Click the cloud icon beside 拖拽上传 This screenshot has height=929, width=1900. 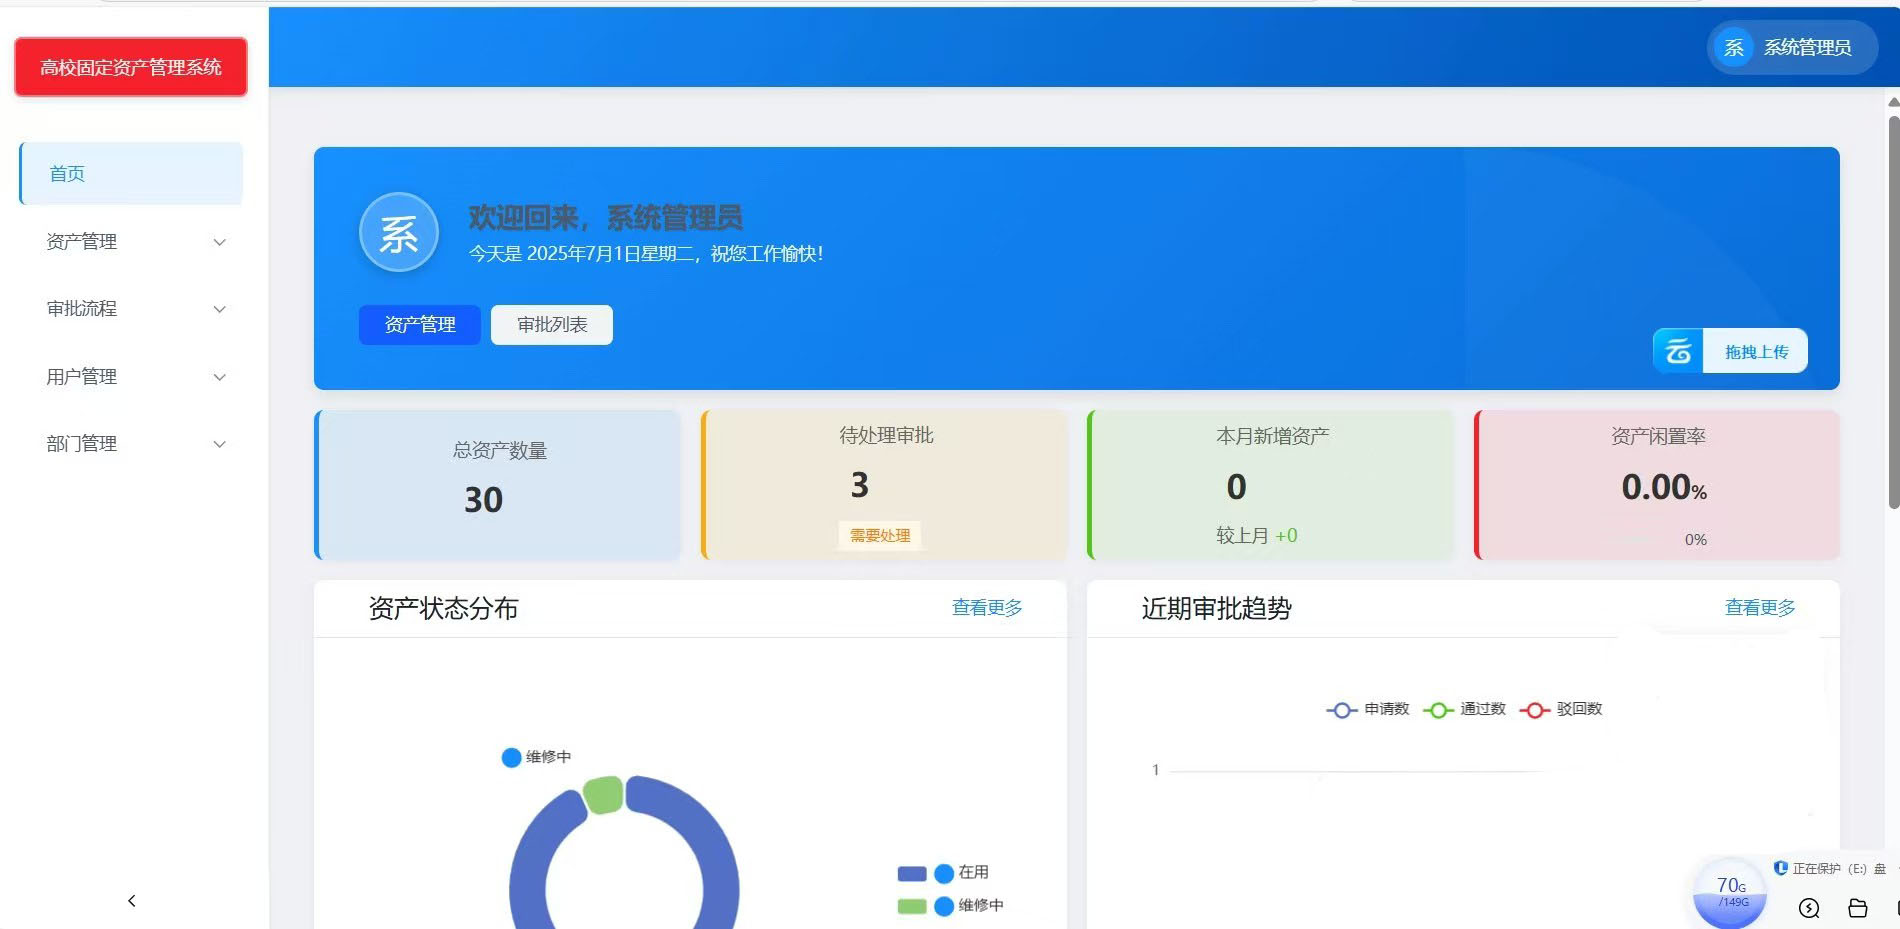pyautogui.click(x=1678, y=351)
